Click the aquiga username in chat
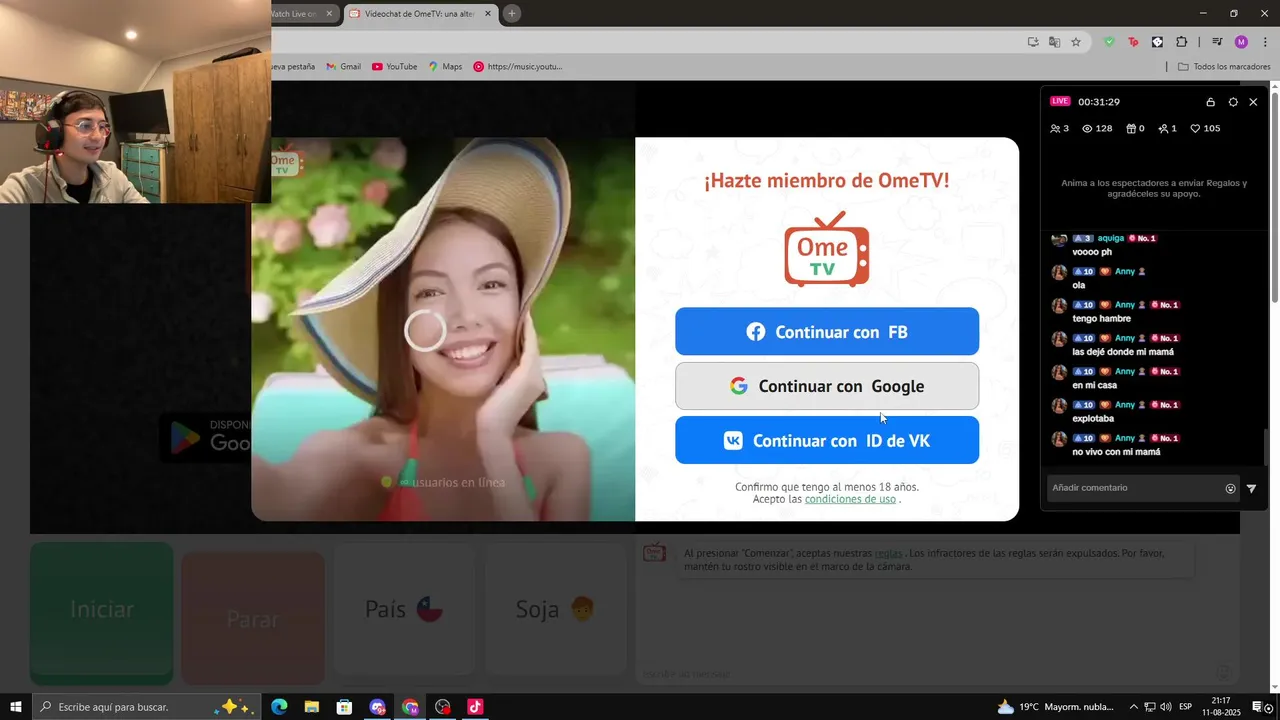The height and width of the screenshot is (720, 1280). pyautogui.click(x=1111, y=238)
